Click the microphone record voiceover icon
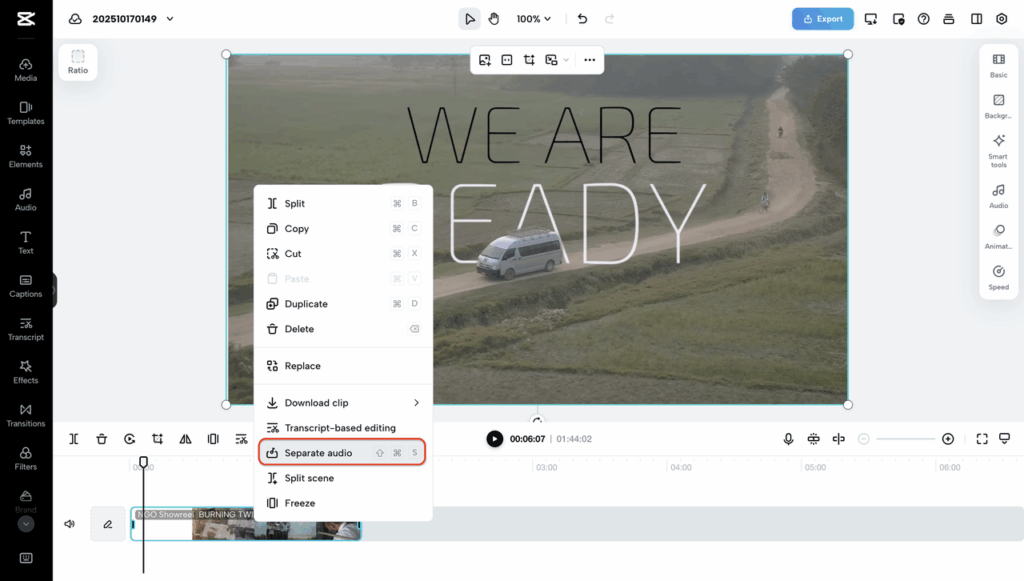Viewport: 1024px width, 581px height. pos(788,439)
